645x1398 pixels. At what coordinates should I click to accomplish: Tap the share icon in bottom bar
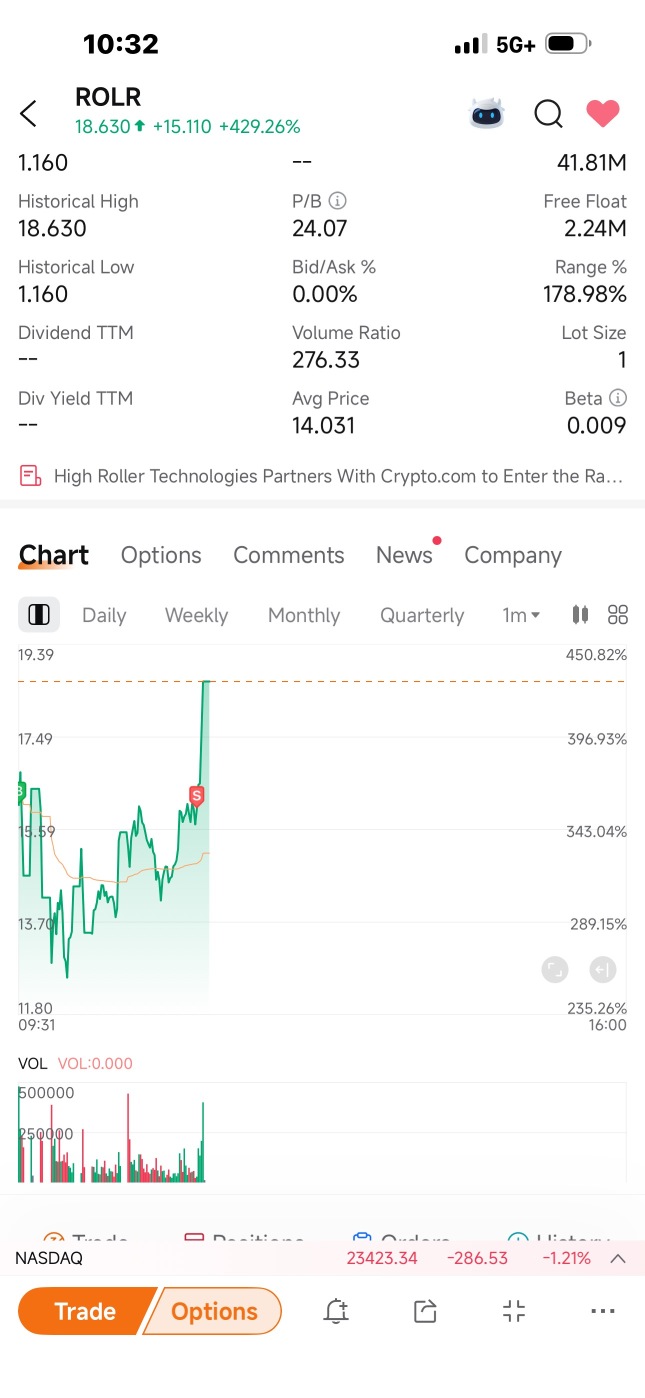tap(425, 1311)
